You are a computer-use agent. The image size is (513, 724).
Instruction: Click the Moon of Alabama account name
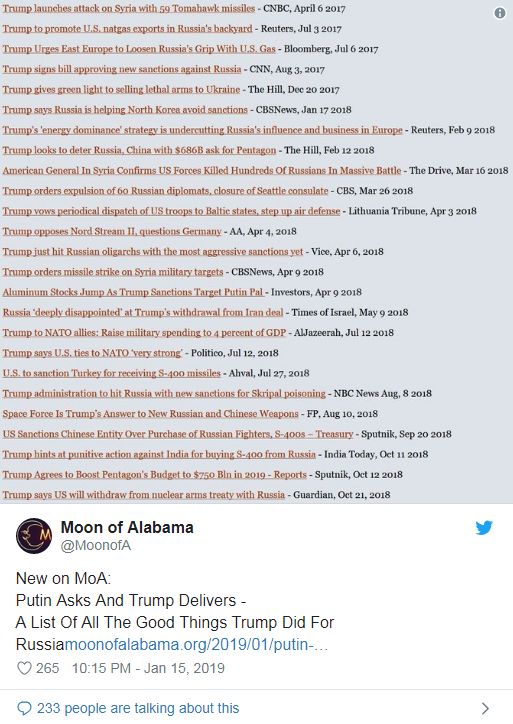click(x=127, y=527)
